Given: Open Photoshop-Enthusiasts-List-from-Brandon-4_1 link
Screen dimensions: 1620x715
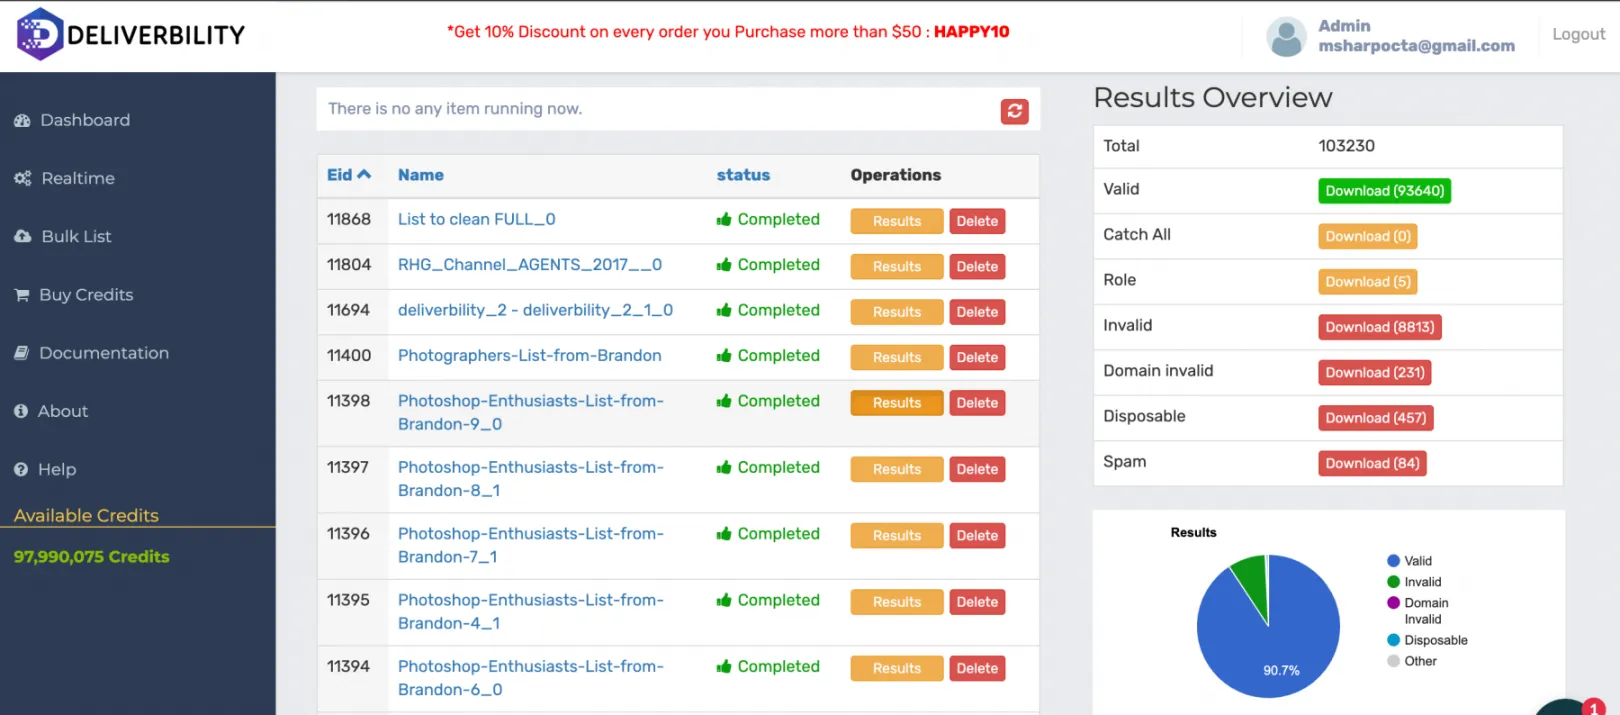Looking at the screenshot, I should click(x=531, y=611).
